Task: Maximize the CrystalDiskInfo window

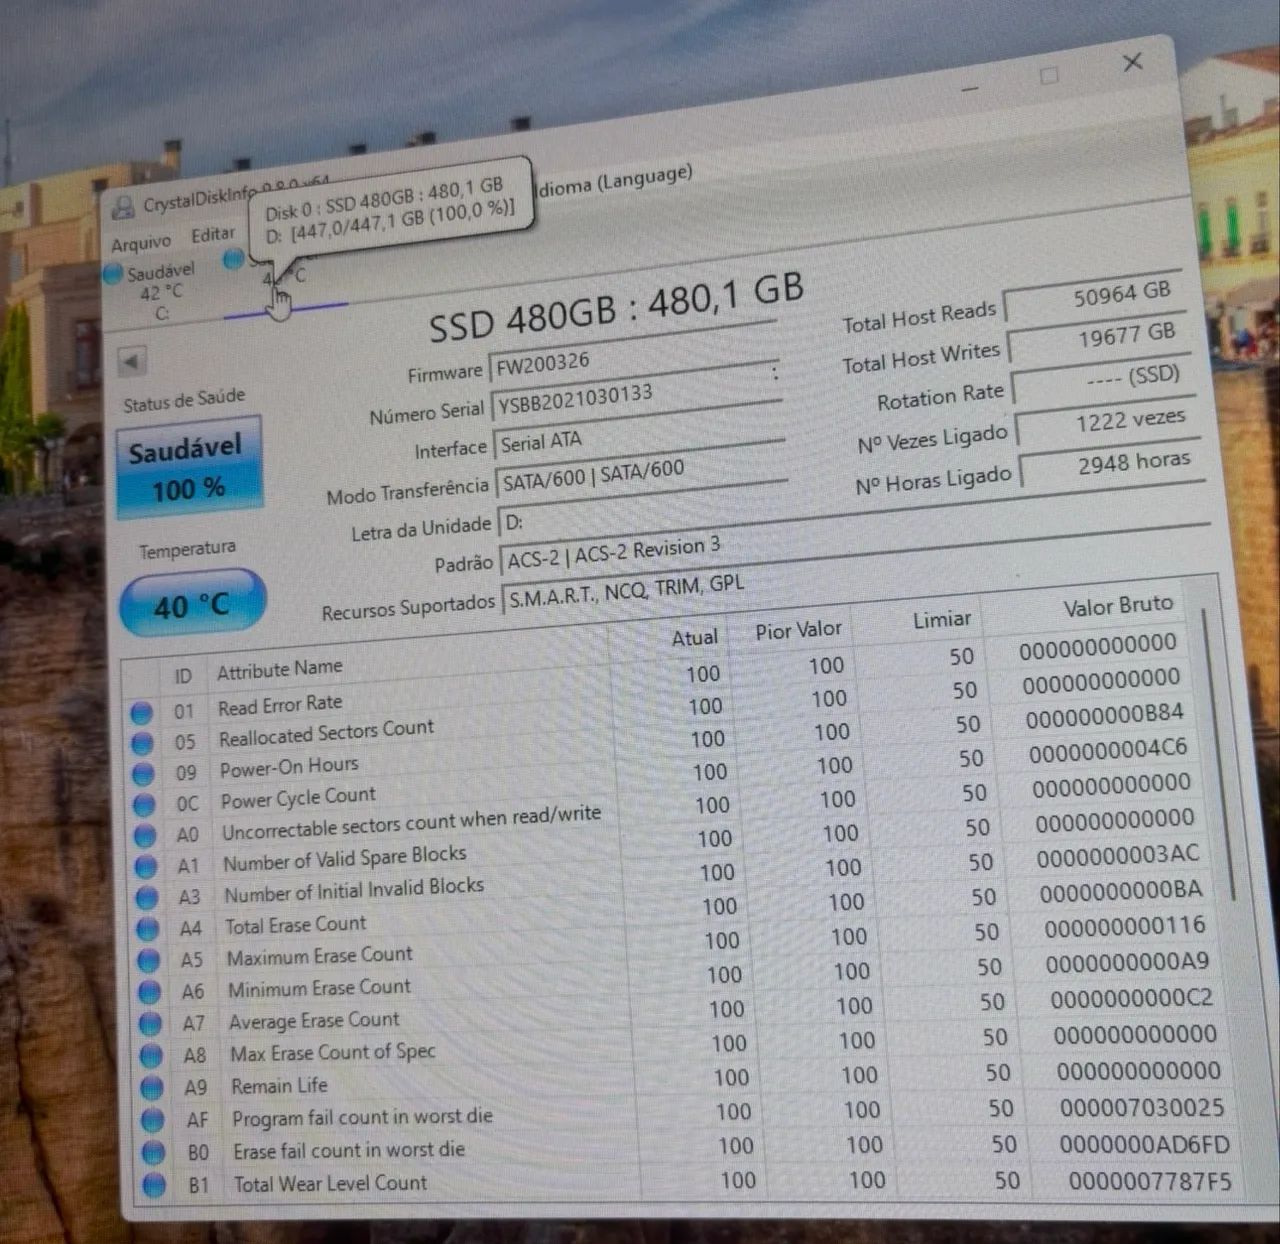Action: (1048, 76)
